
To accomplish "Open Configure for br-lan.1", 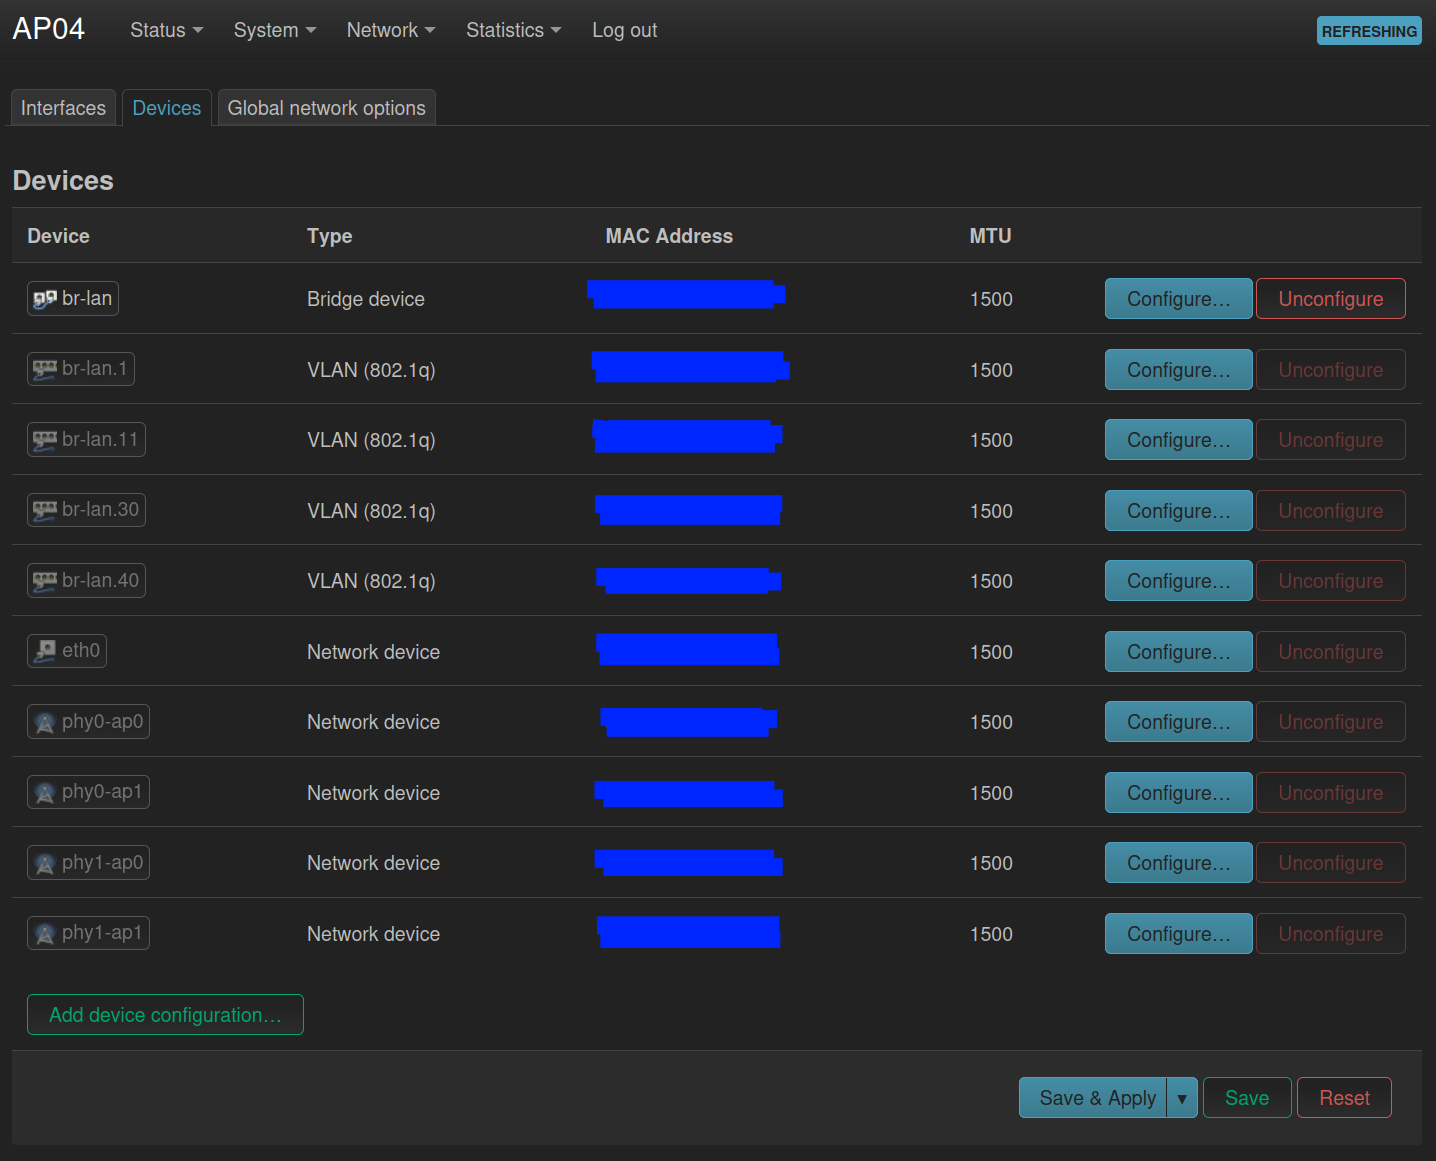I will click(x=1178, y=370).
